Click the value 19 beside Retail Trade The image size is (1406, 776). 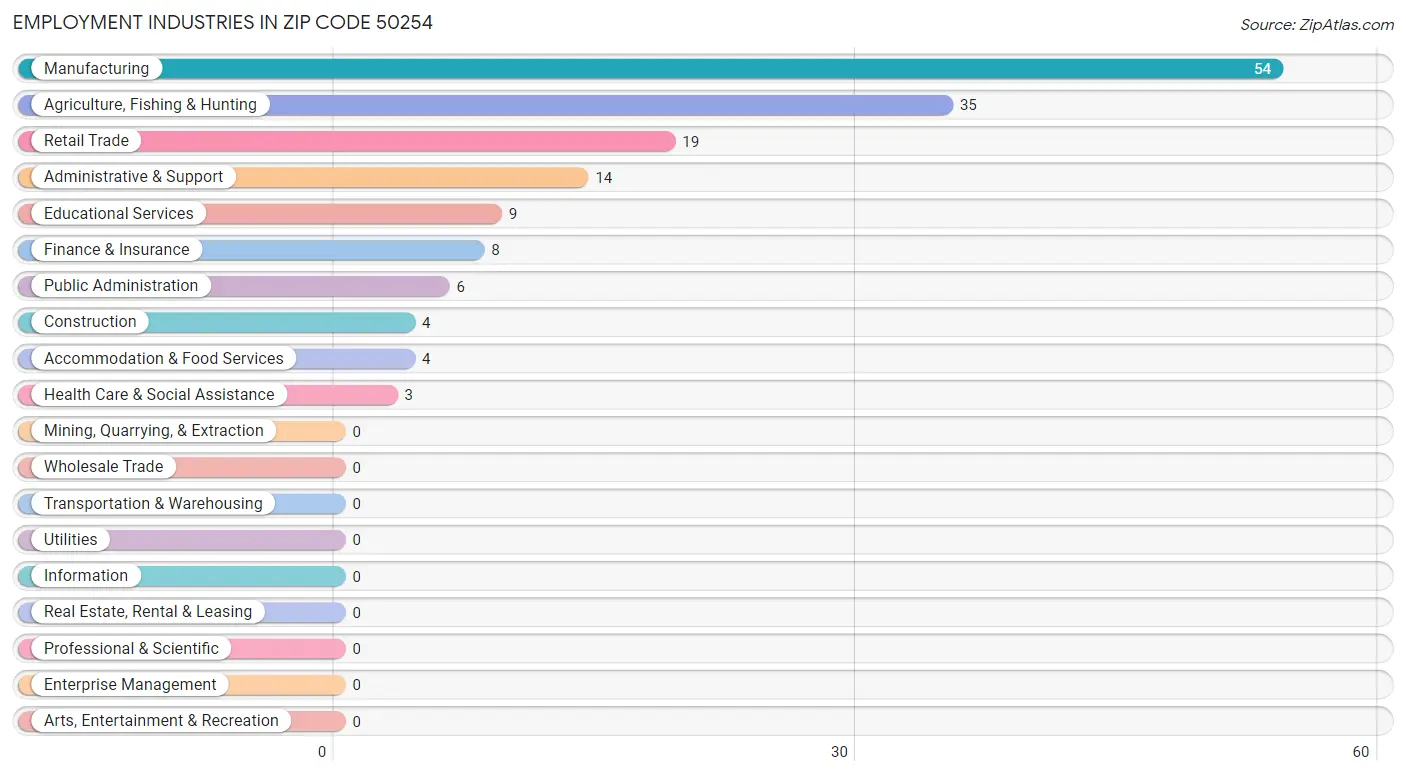point(691,142)
